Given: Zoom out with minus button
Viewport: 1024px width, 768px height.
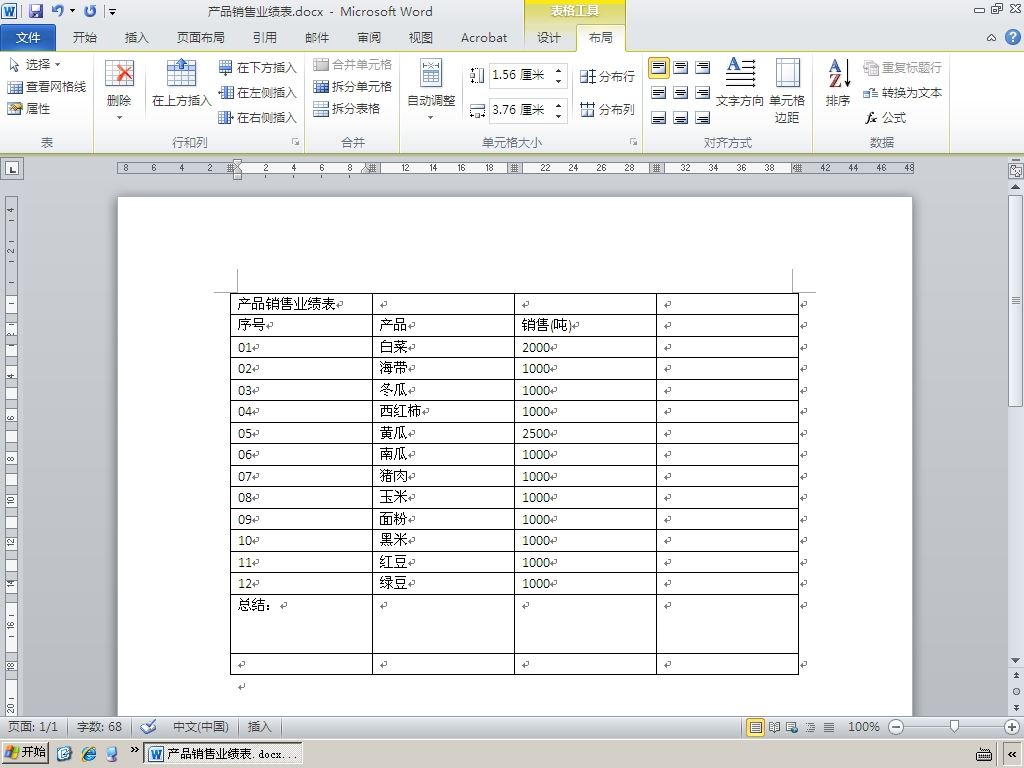Looking at the screenshot, I should pos(897,727).
